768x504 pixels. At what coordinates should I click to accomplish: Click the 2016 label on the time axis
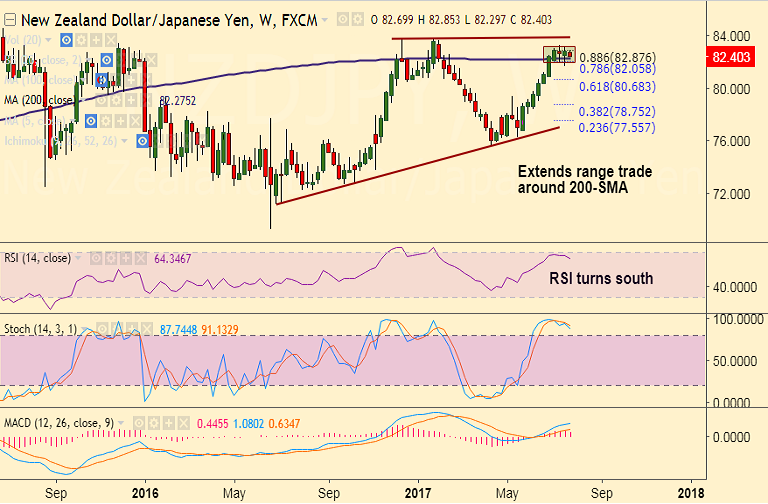(x=145, y=493)
